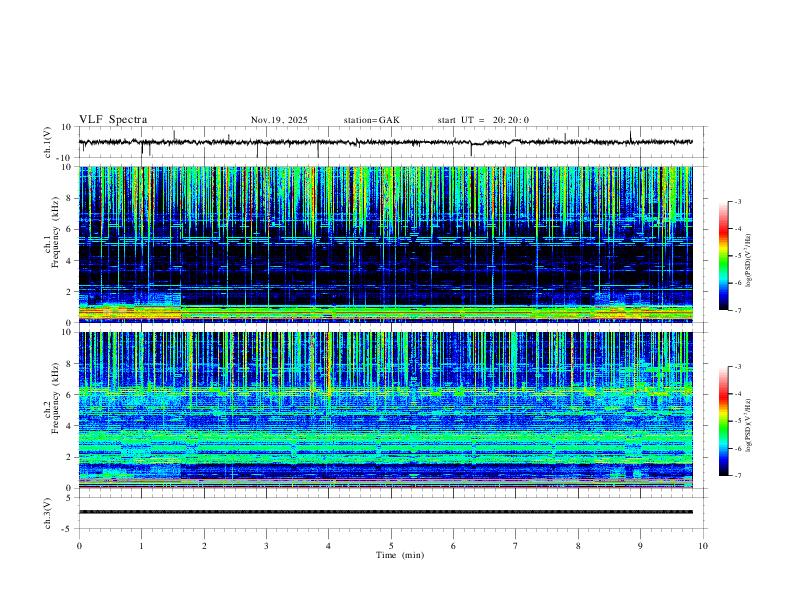The height and width of the screenshot is (612, 792).
Task: Click the "5" tick on the time axis
Action: click(391, 546)
